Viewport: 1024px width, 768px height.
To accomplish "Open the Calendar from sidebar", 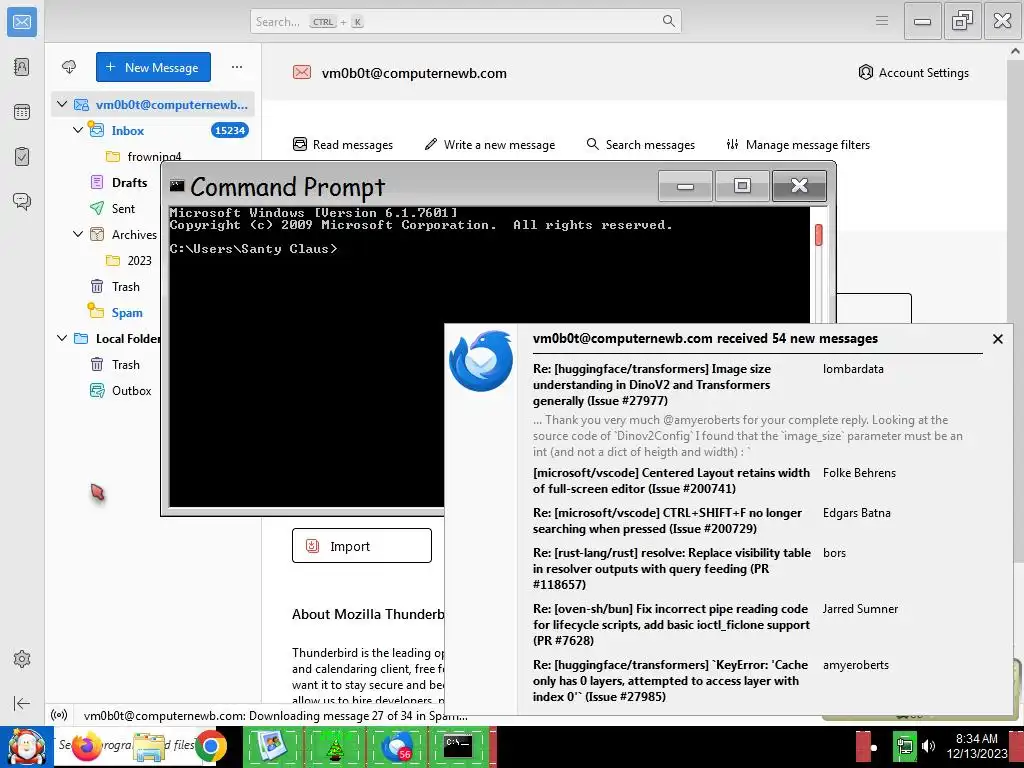I will click(x=22, y=112).
